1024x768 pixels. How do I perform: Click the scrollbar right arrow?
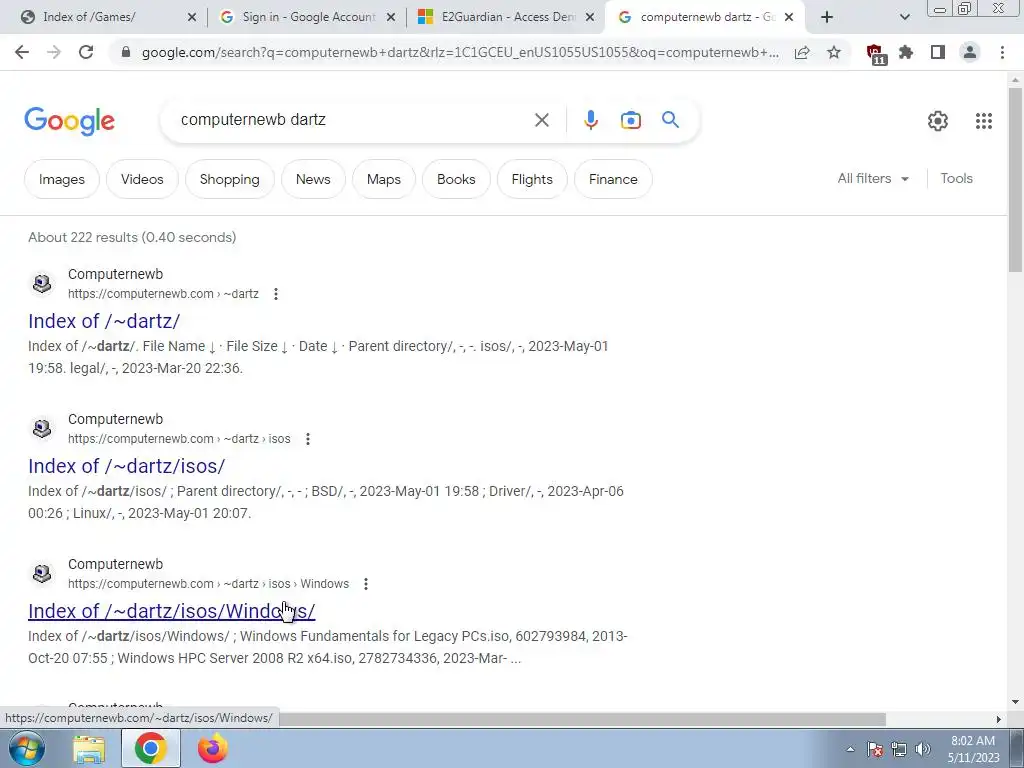[x=998, y=719]
